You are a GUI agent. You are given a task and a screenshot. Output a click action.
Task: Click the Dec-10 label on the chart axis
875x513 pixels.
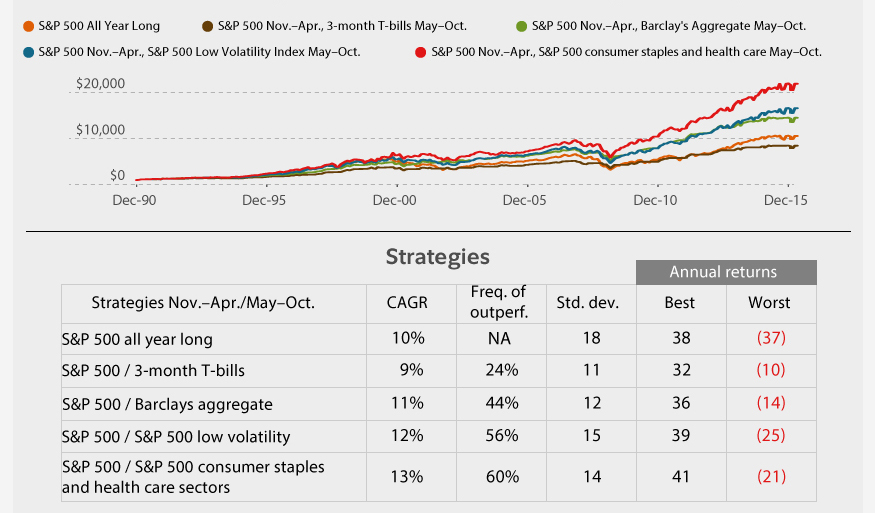656,200
